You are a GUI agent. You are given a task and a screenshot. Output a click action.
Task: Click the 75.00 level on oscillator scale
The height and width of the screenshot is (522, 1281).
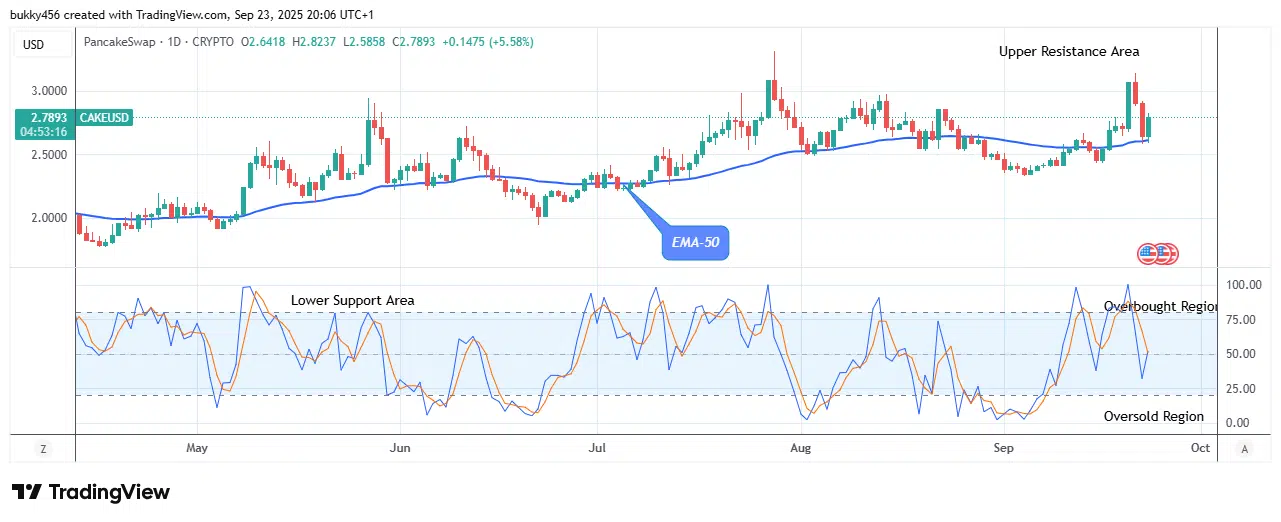[x=1243, y=320]
